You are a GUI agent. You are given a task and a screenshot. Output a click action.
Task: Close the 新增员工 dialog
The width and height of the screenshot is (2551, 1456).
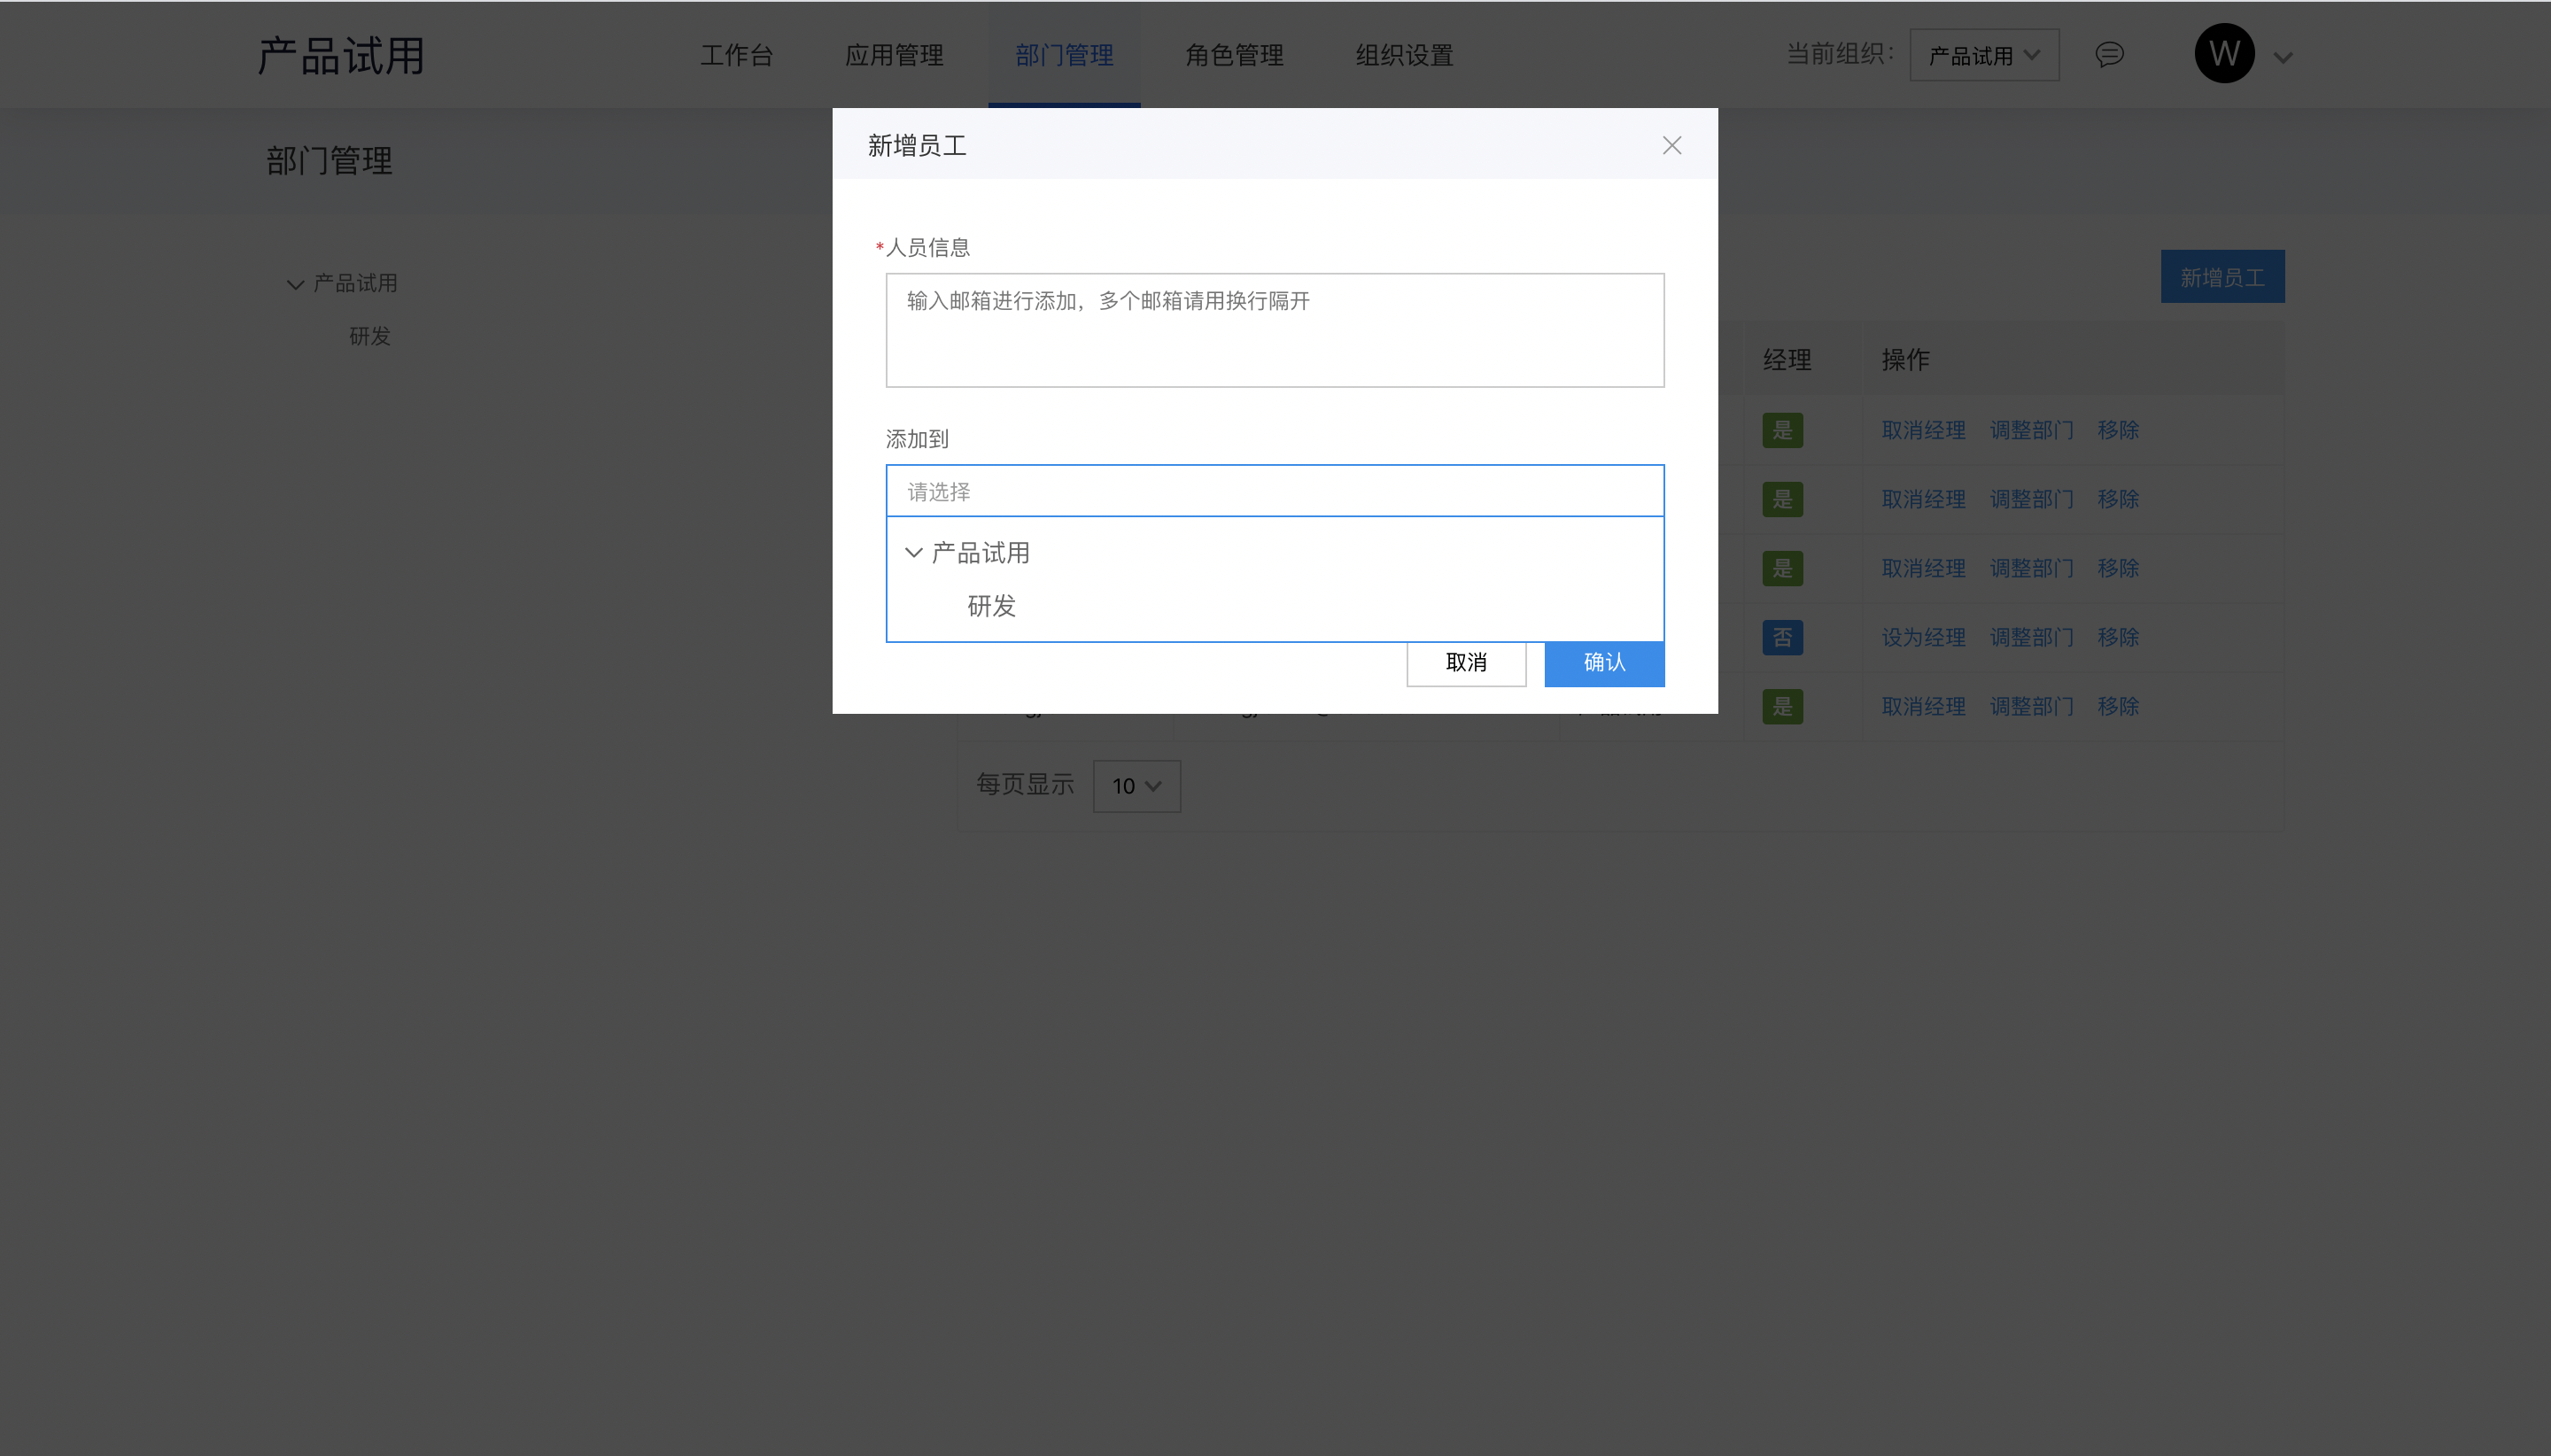1671,146
